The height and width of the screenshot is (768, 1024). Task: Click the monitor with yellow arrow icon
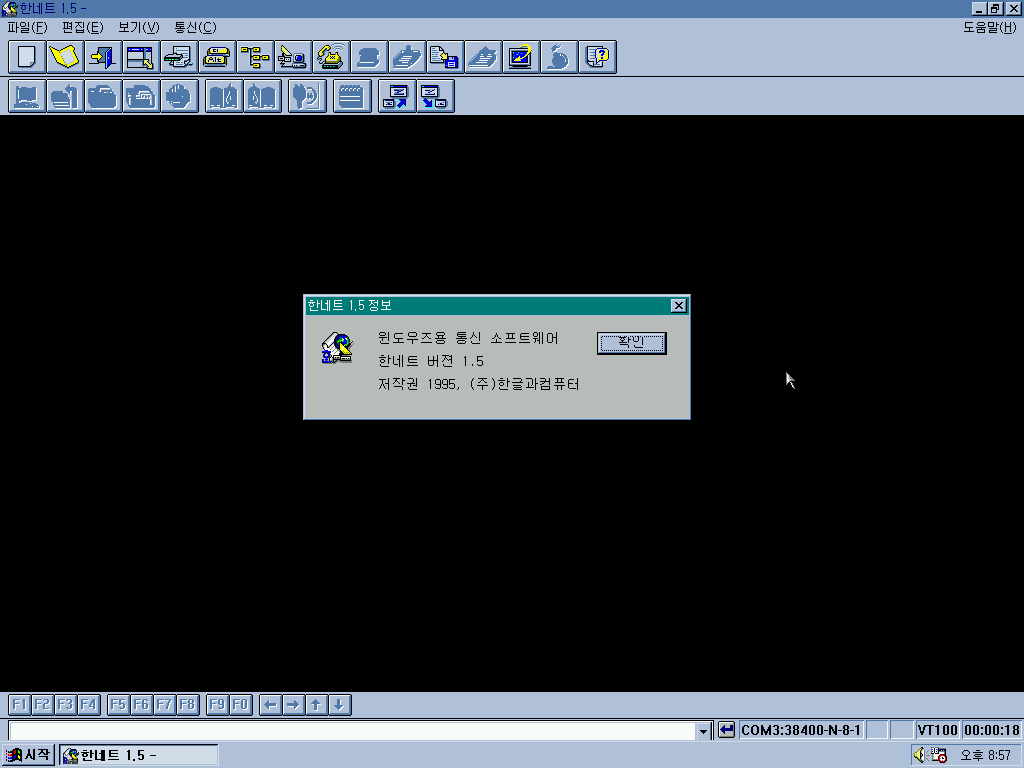pos(520,57)
